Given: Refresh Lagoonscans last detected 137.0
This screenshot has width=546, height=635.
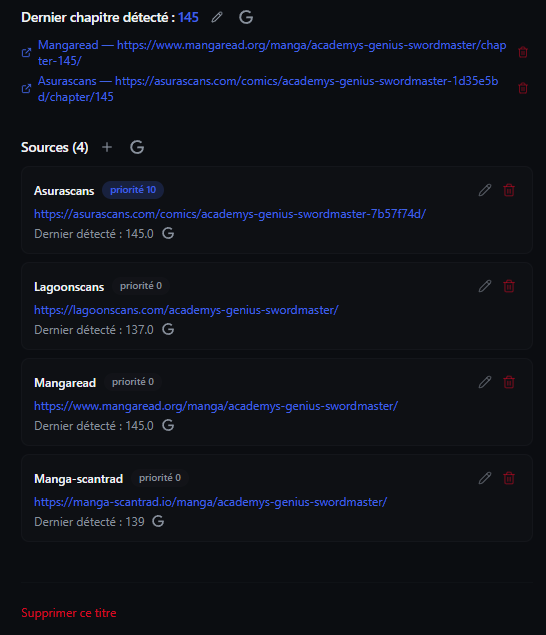Looking at the screenshot, I should [168, 329].
